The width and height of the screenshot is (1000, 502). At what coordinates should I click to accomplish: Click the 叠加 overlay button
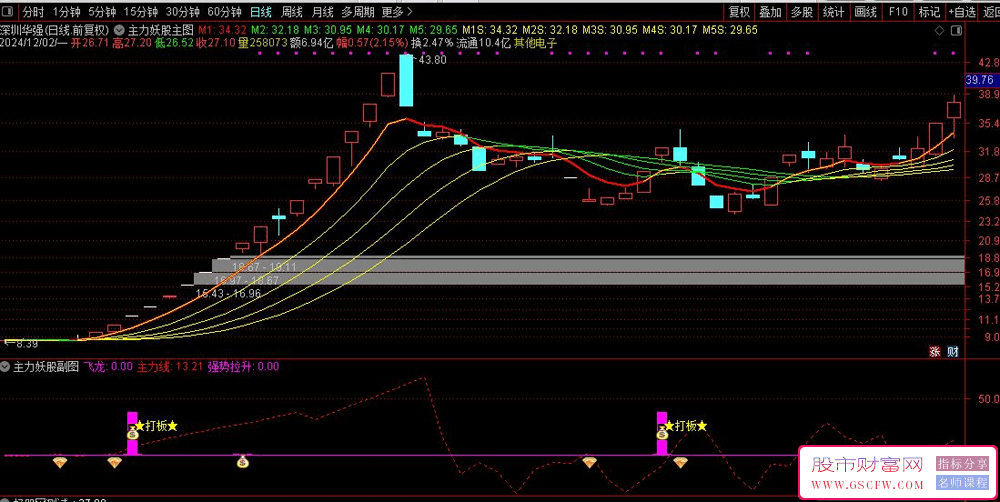[770, 11]
